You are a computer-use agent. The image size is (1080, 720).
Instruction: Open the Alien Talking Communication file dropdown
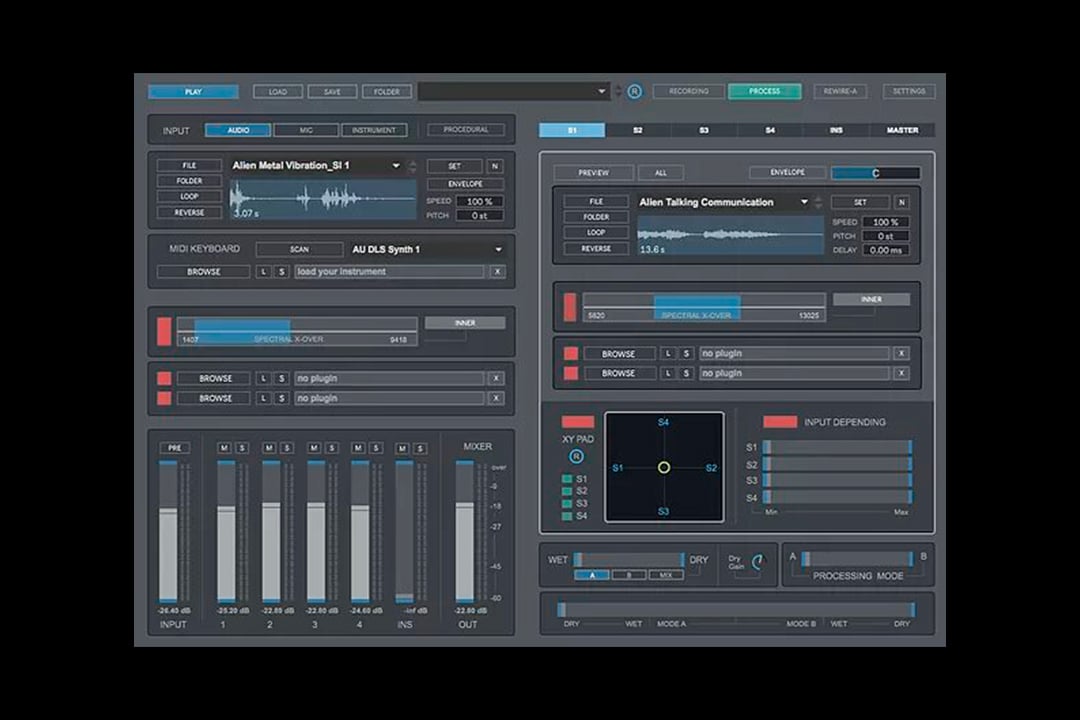(x=804, y=202)
